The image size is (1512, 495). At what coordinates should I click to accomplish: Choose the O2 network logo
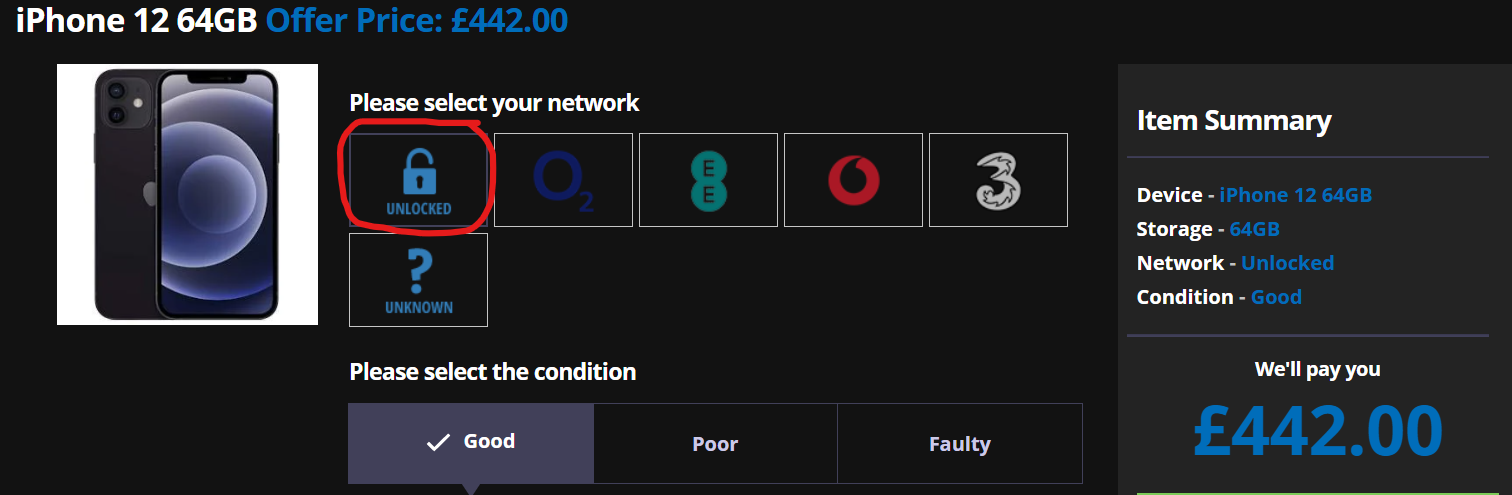[564, 180]
